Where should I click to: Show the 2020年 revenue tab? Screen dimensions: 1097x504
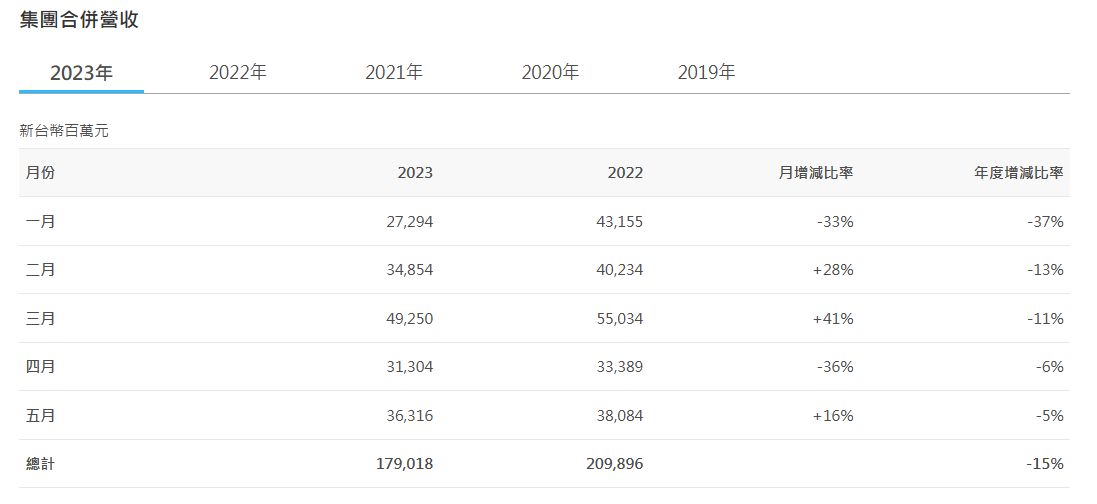click(550, 73)
